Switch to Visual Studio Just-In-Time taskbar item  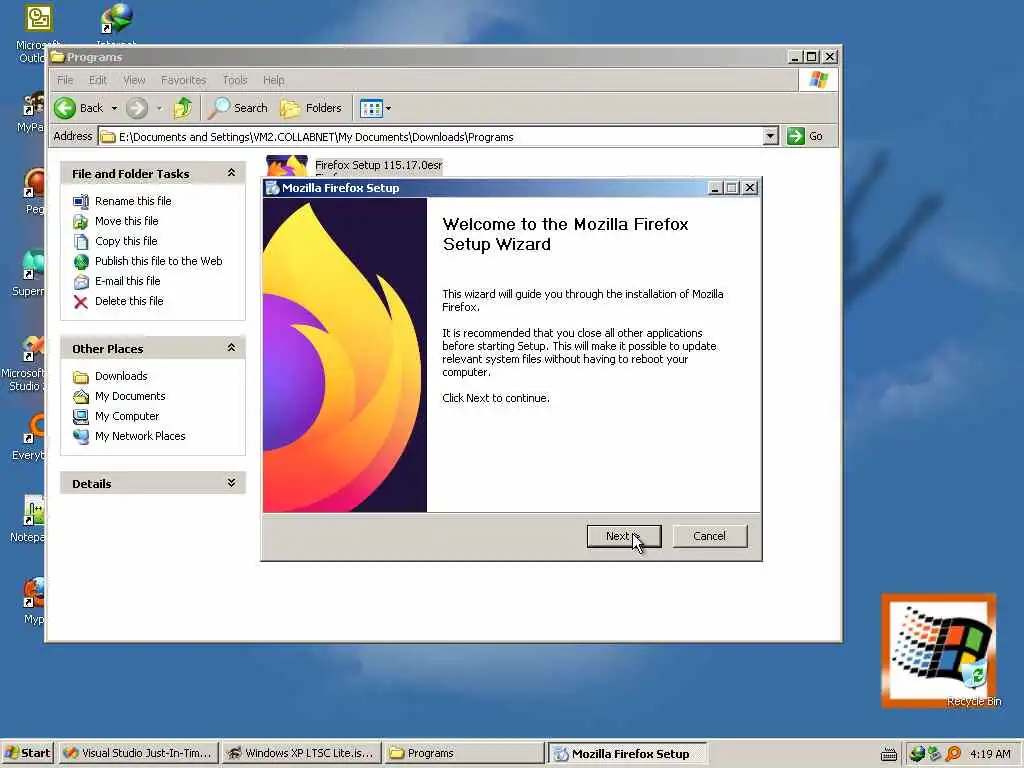pyautogui.click(x=139, y=753)
